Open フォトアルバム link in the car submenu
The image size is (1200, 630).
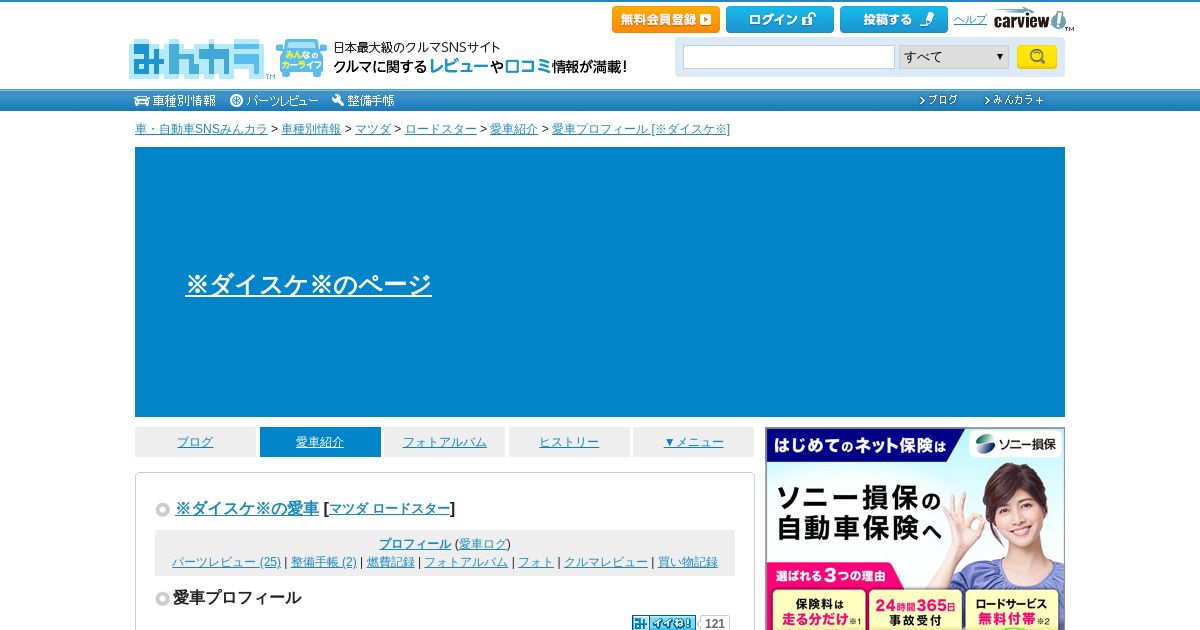tap(466, 562)
